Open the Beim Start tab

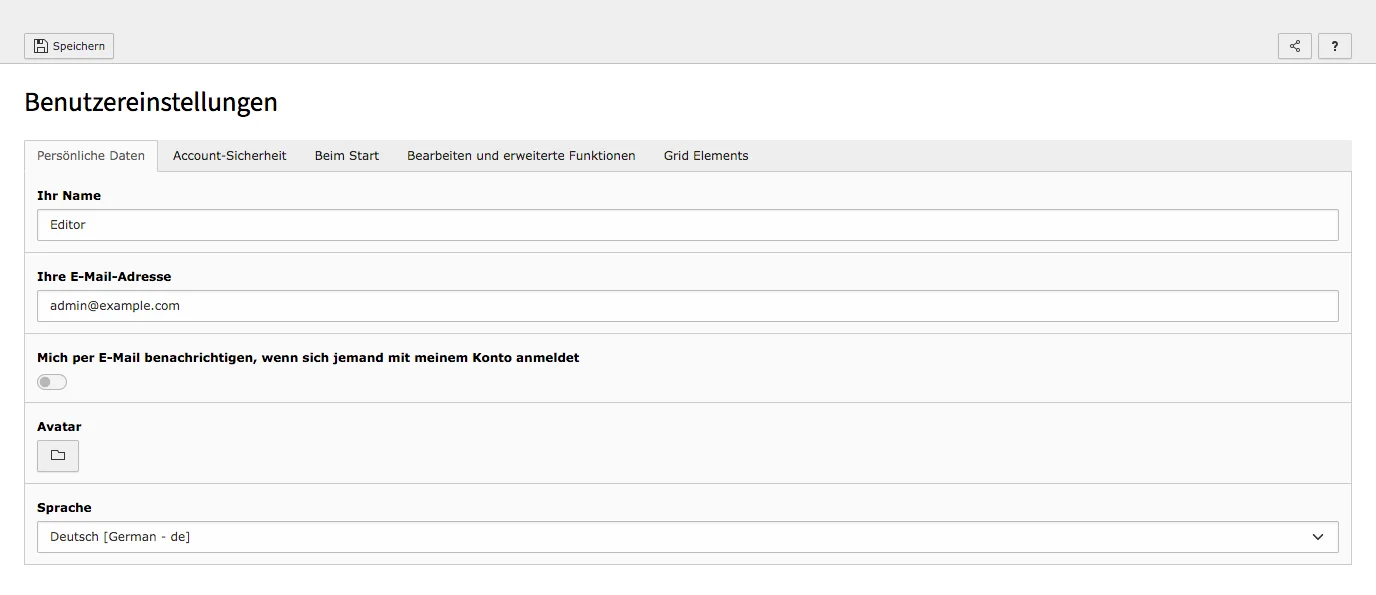tap(346, 155)
